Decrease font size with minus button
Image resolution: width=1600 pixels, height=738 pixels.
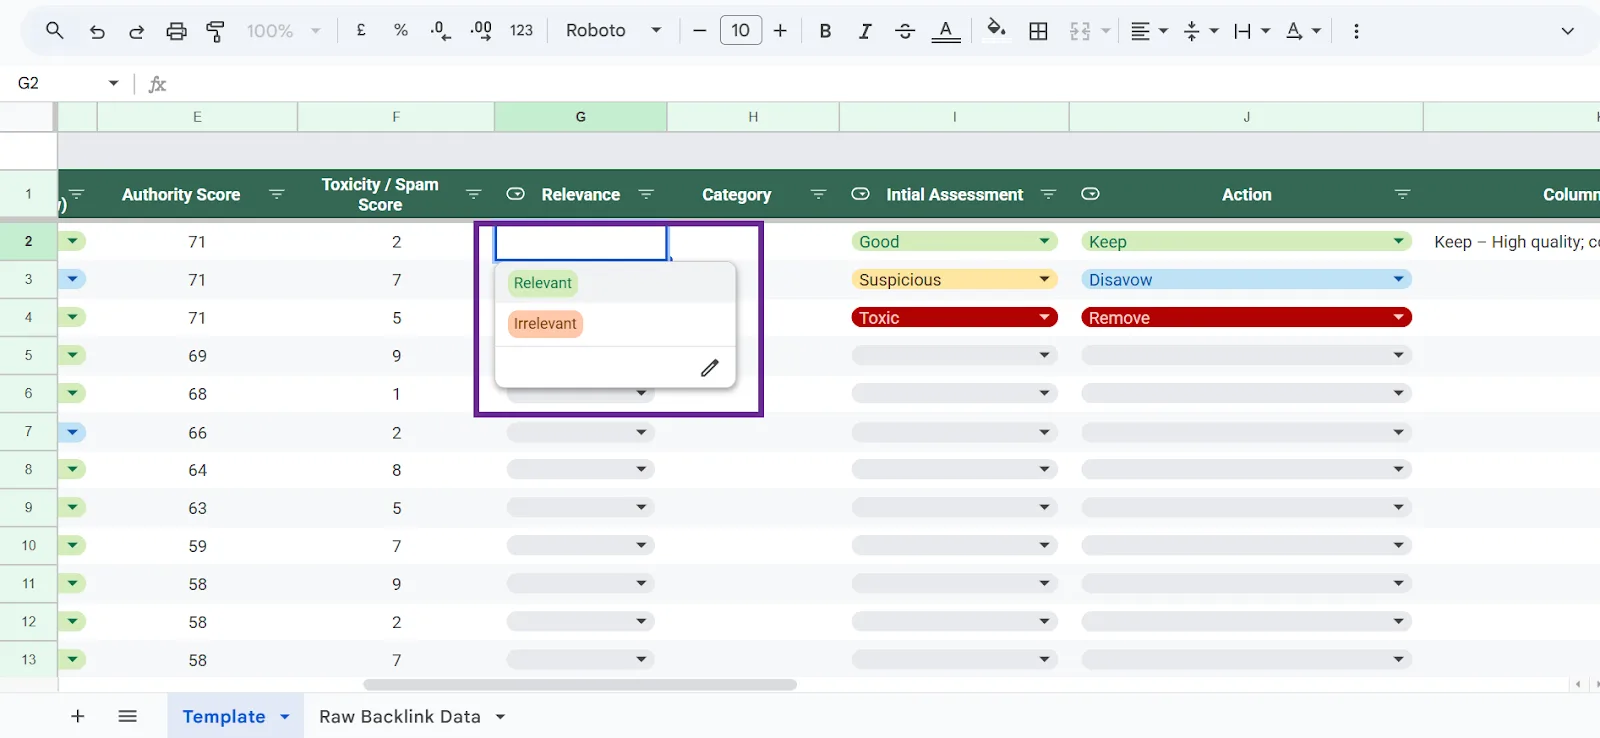699,31
